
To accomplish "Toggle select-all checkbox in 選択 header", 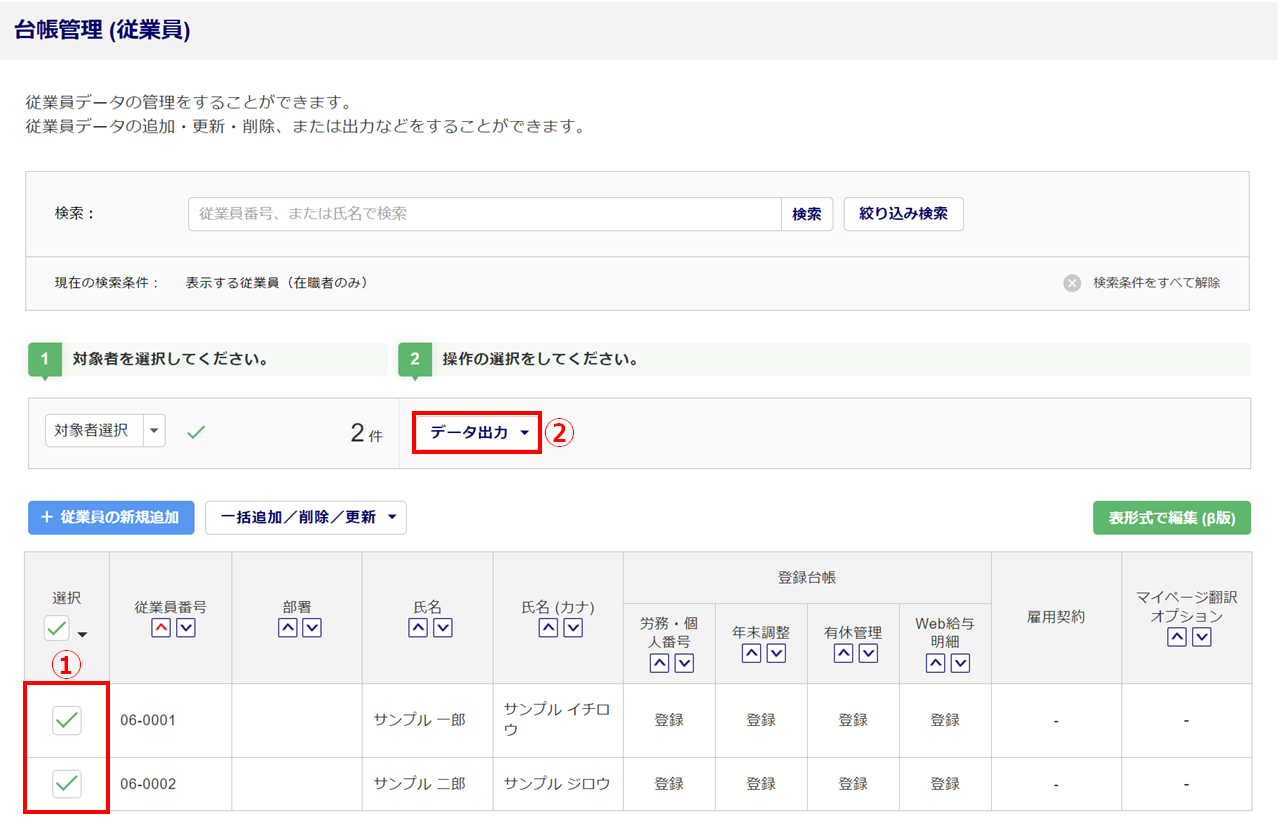I will click(x=57, y=629).
